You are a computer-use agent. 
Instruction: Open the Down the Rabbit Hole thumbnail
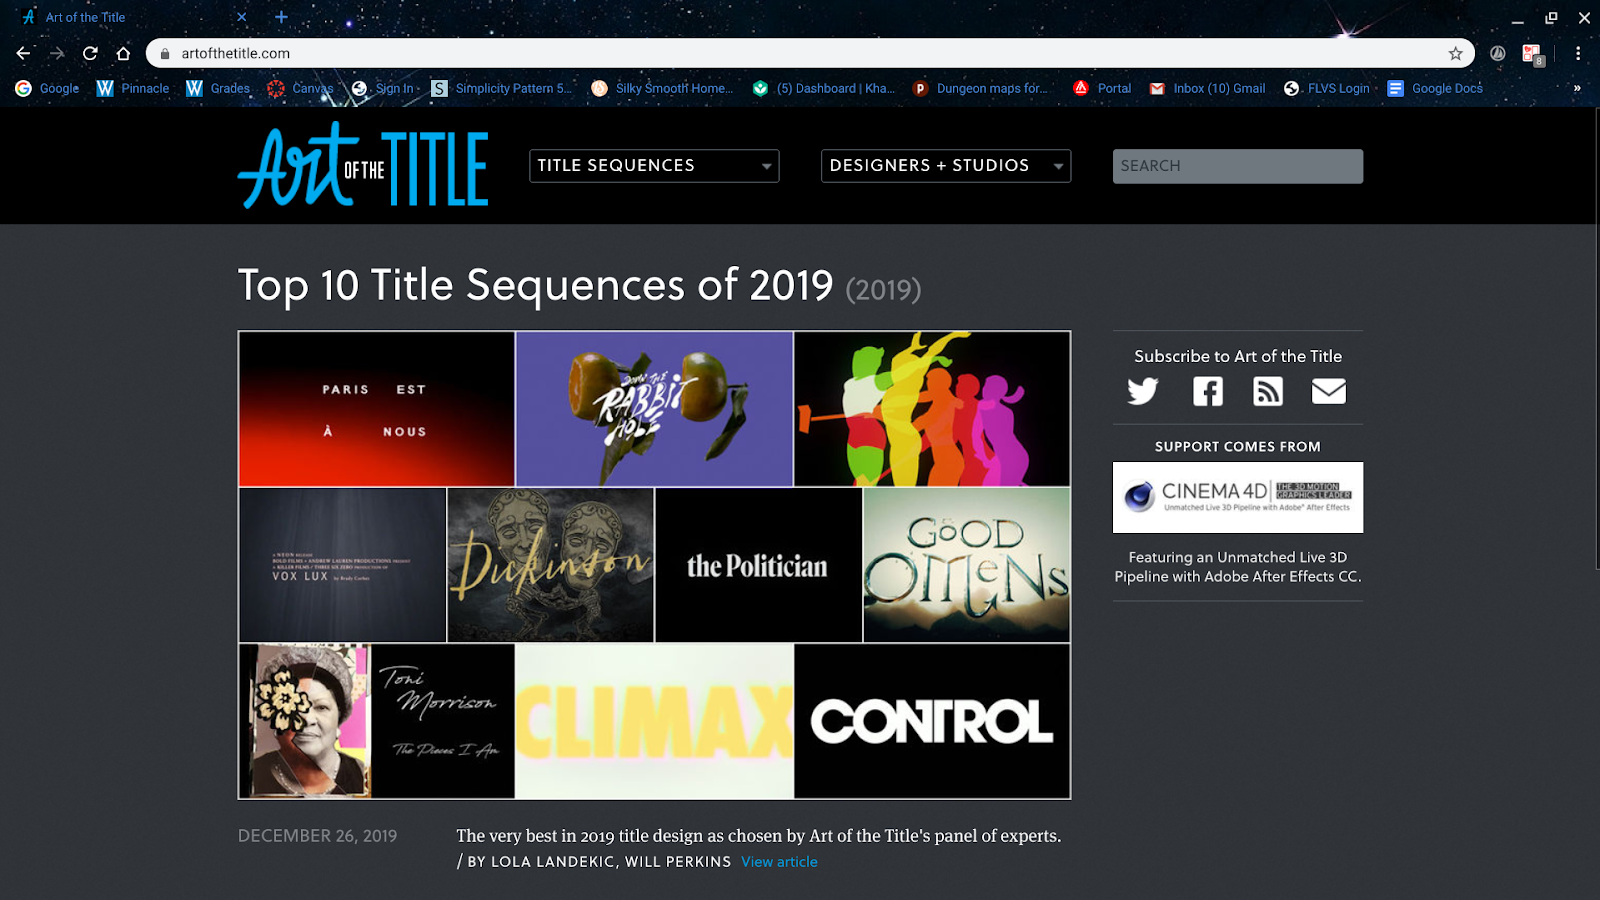pyautogui.click(x=654, y=409)
